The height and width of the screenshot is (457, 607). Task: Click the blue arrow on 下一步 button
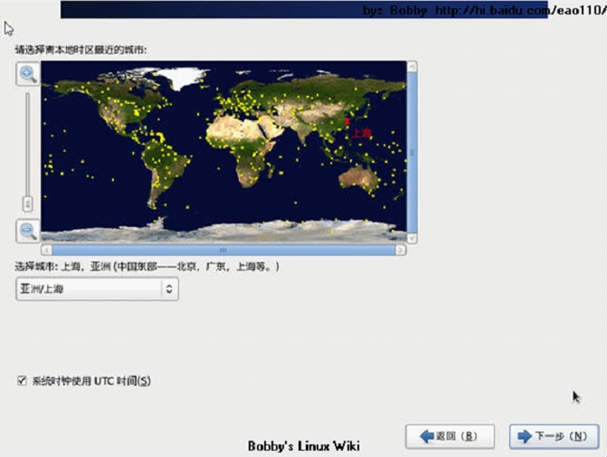[525, 436]
